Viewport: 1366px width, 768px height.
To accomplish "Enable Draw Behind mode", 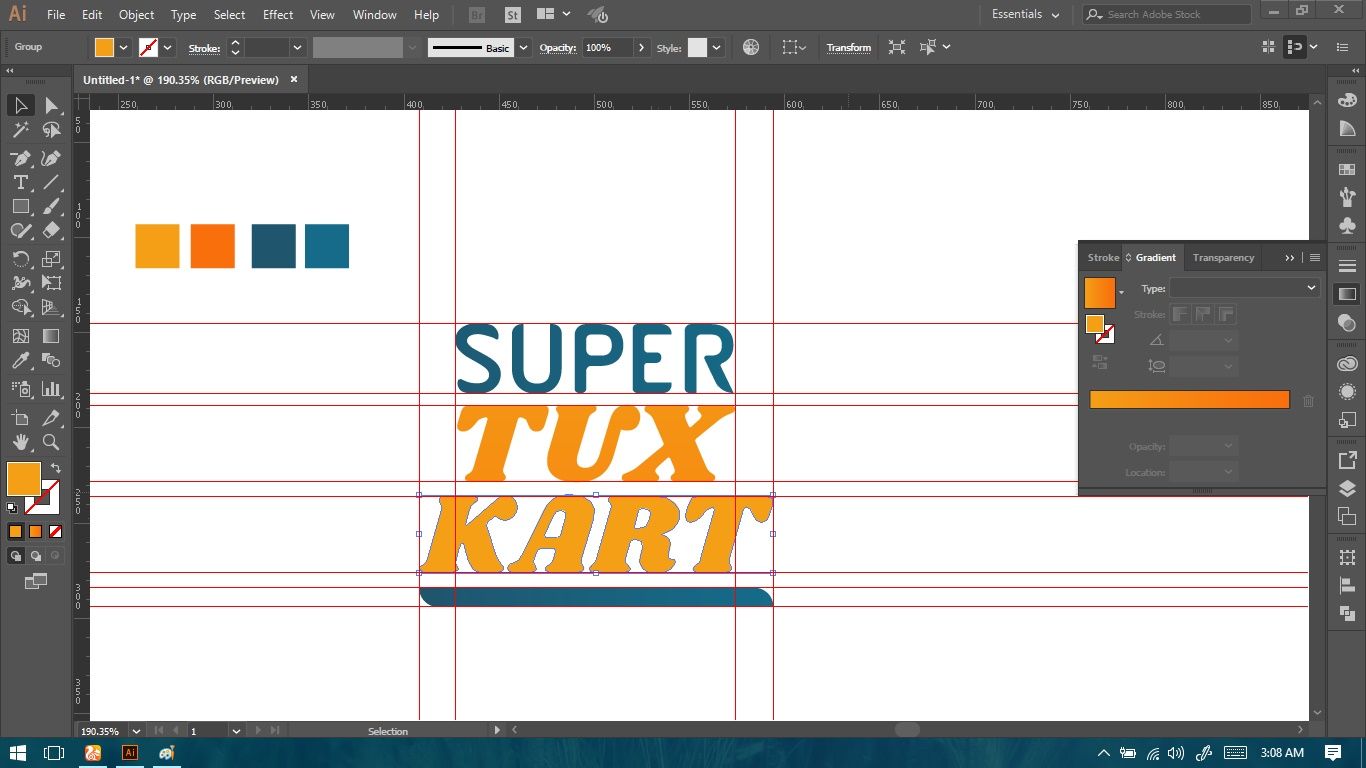I will point(36,556).
